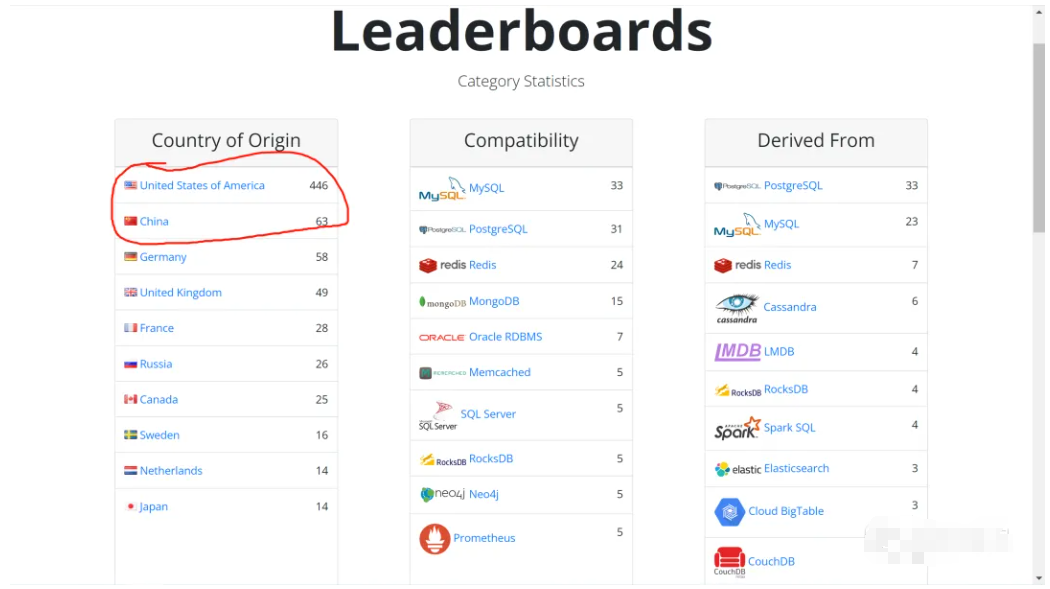The height and width of the screenshot is (589, 1050).
Task: Click the MySQL logo under Derived From
Action: (737, 226)
